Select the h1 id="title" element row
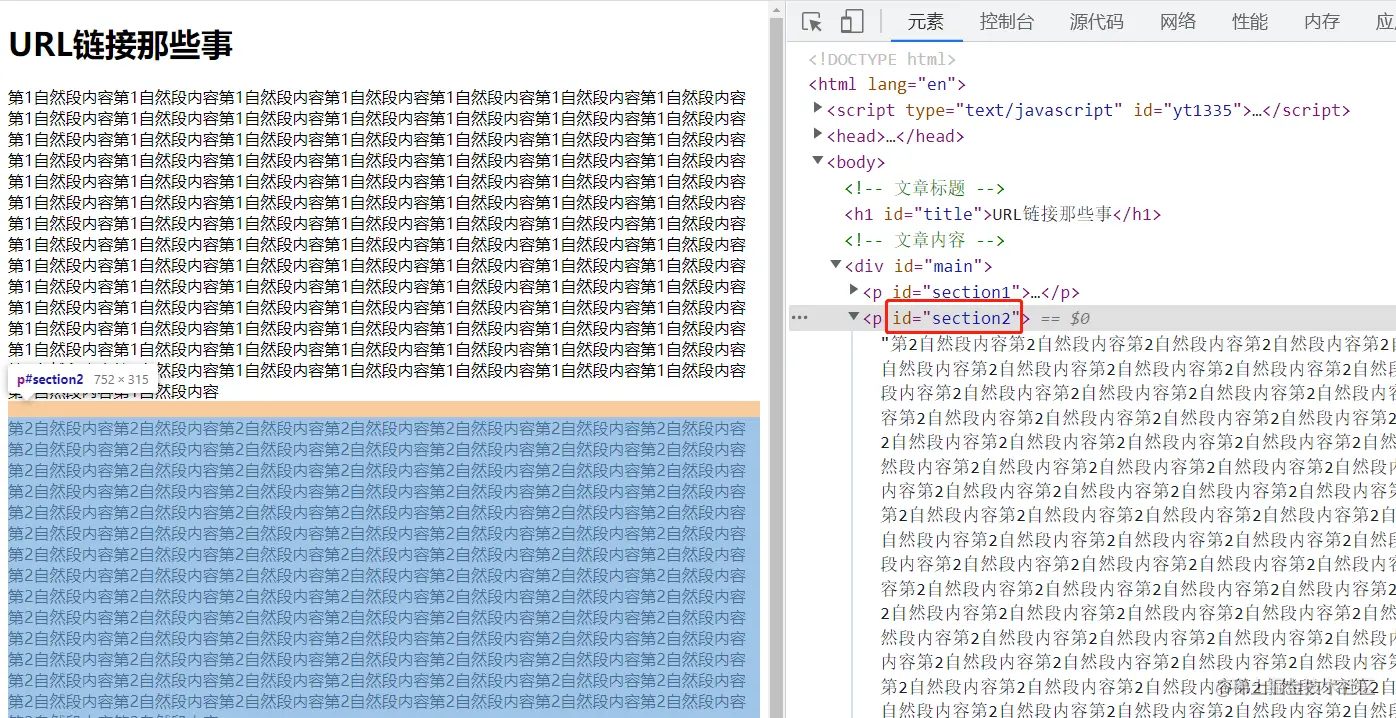1396x718 pixels. (1002, 214)
